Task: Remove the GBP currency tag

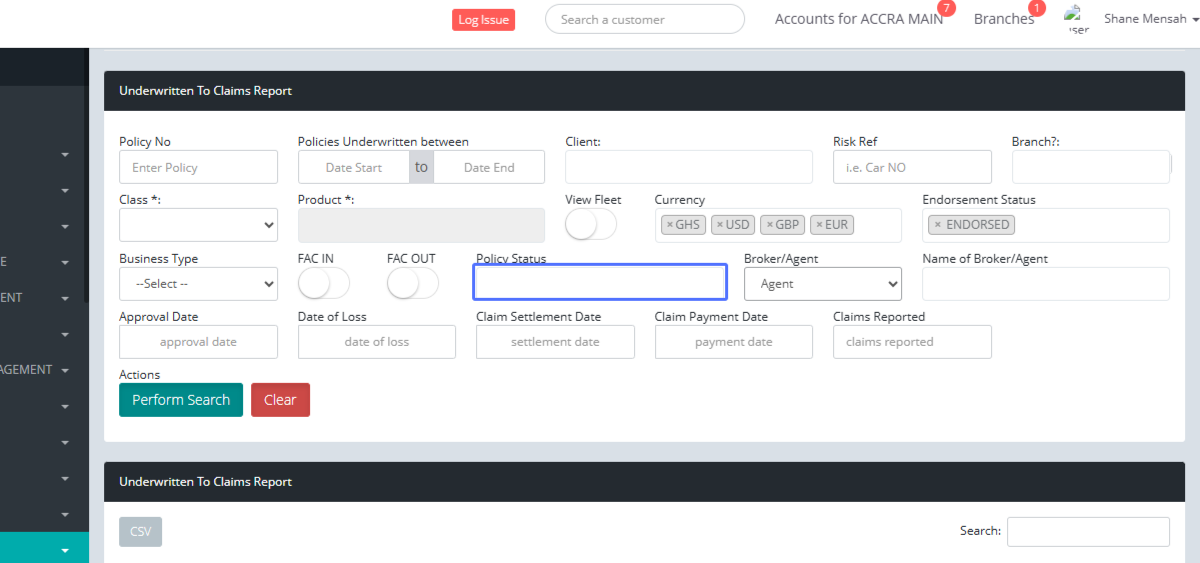Action: coord(769,225)
